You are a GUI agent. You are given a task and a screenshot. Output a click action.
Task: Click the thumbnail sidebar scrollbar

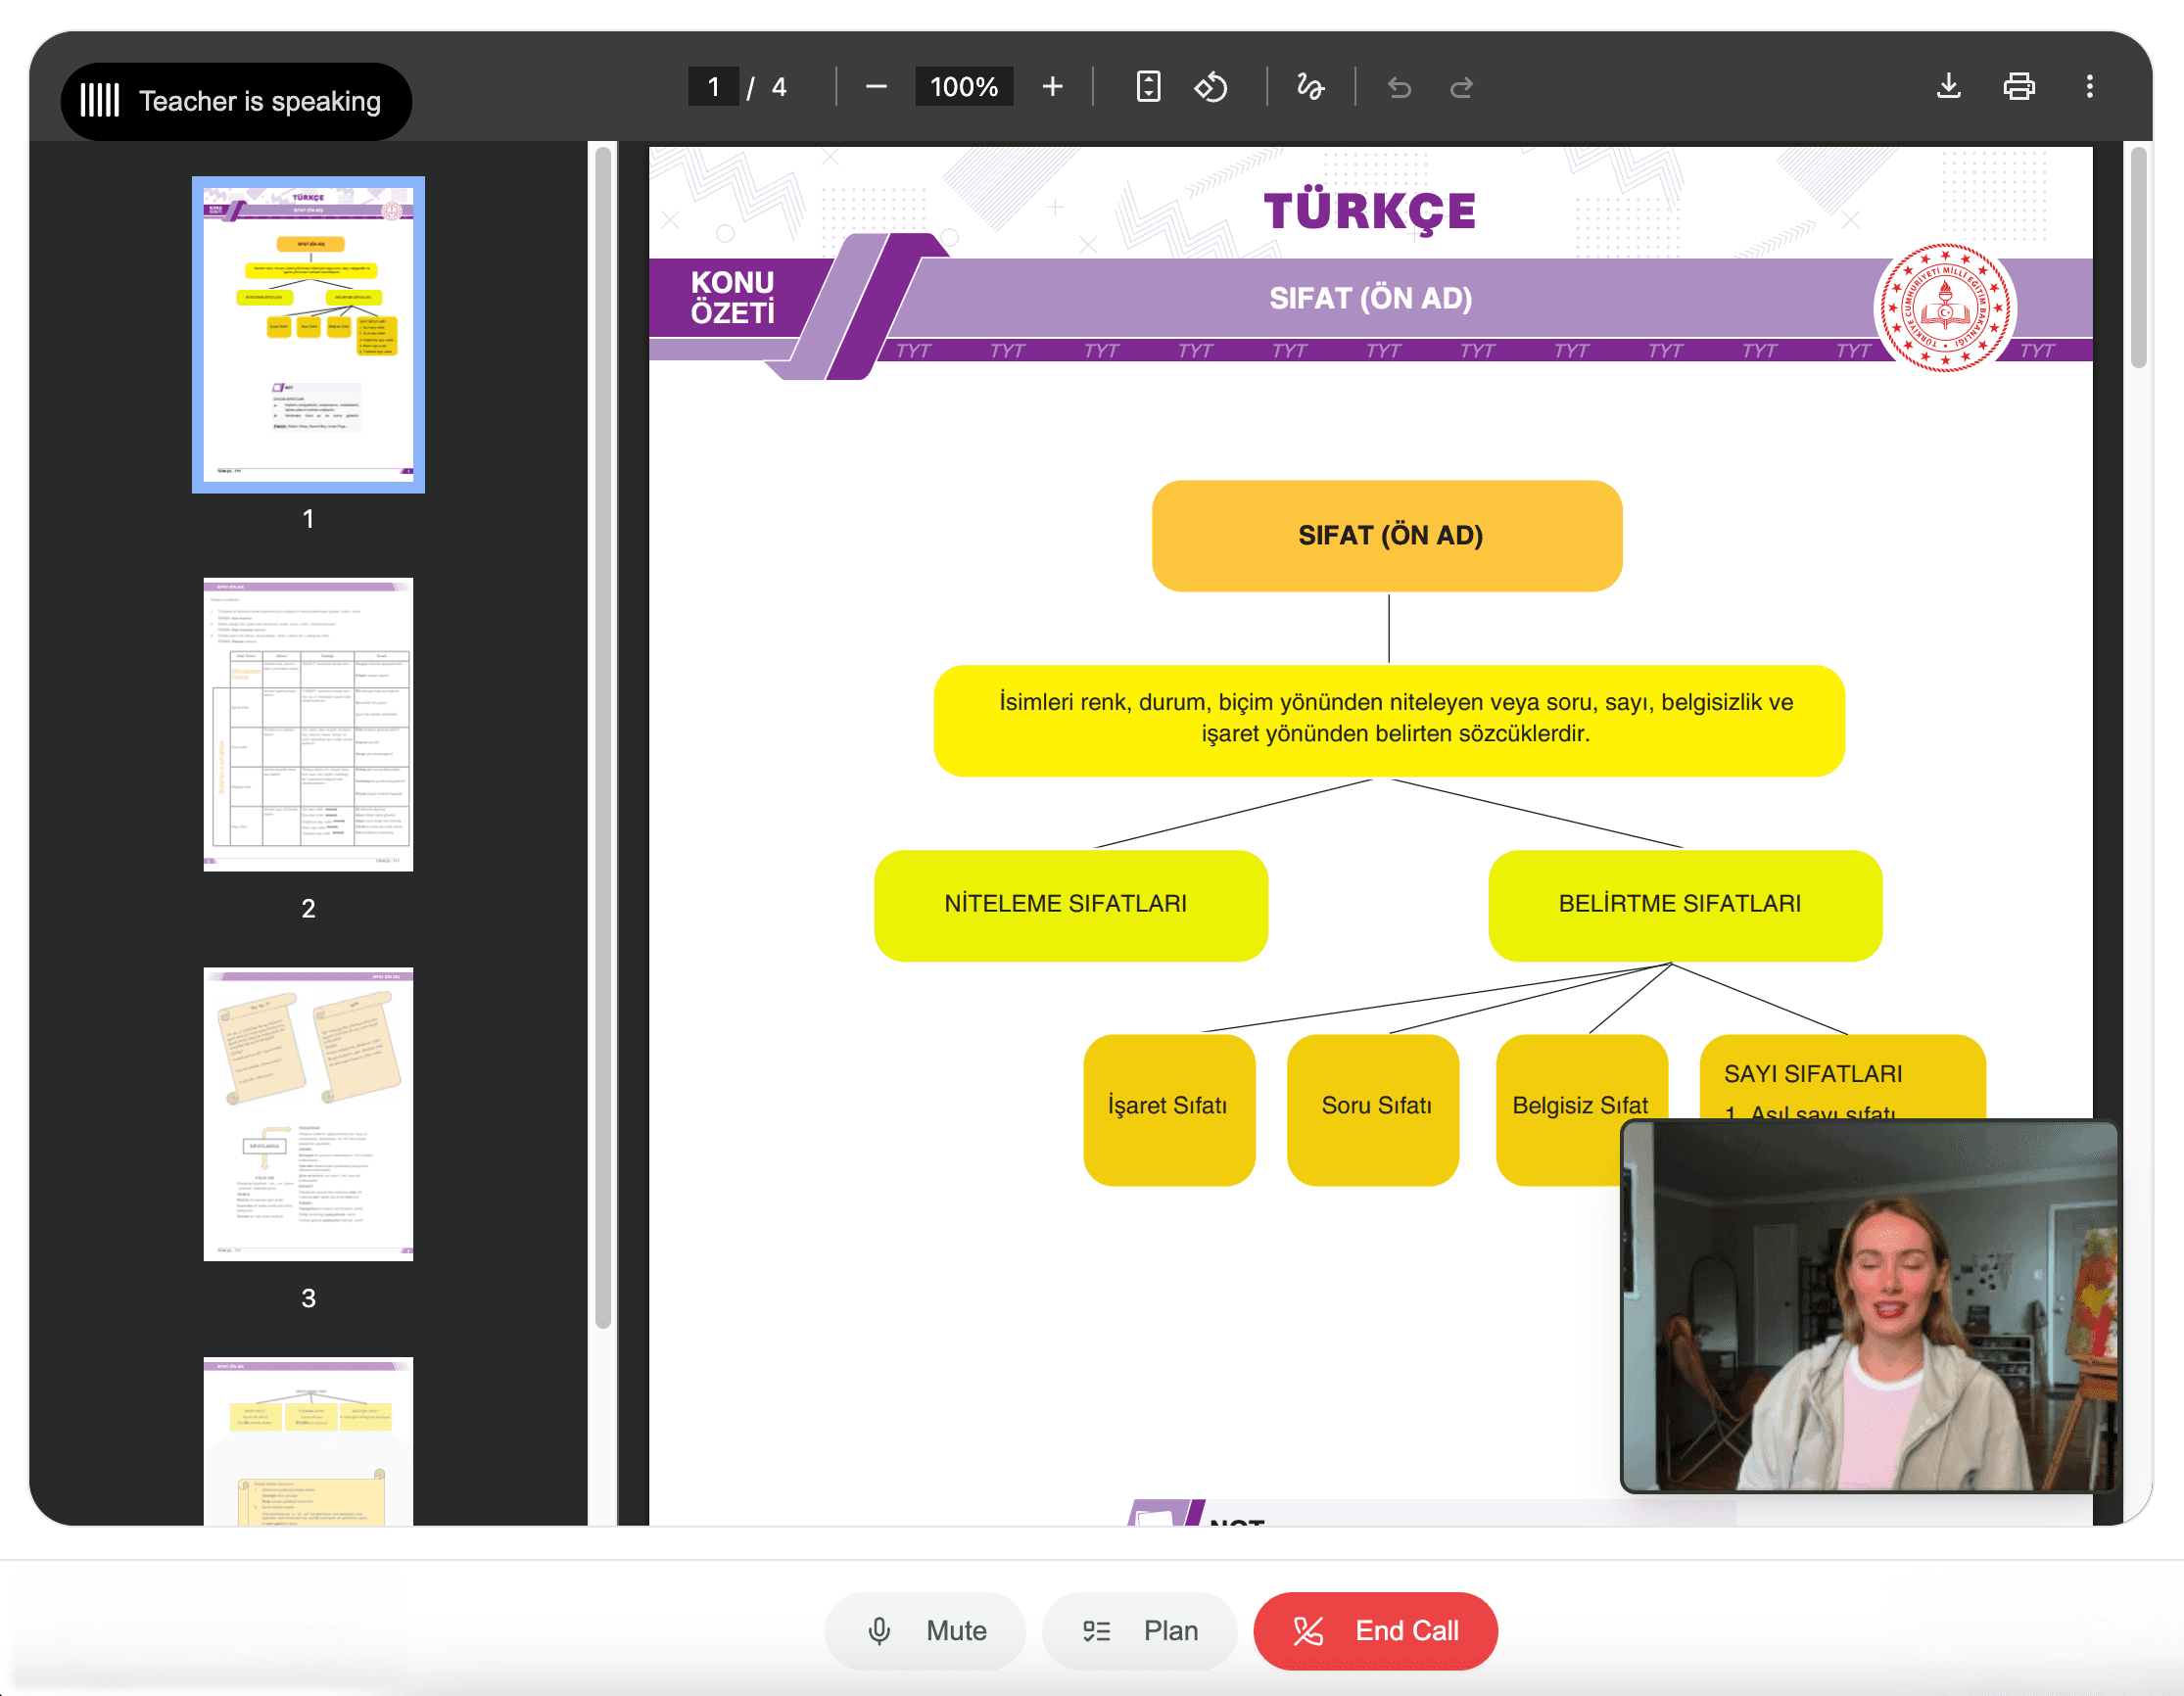(x=602, y=735)
